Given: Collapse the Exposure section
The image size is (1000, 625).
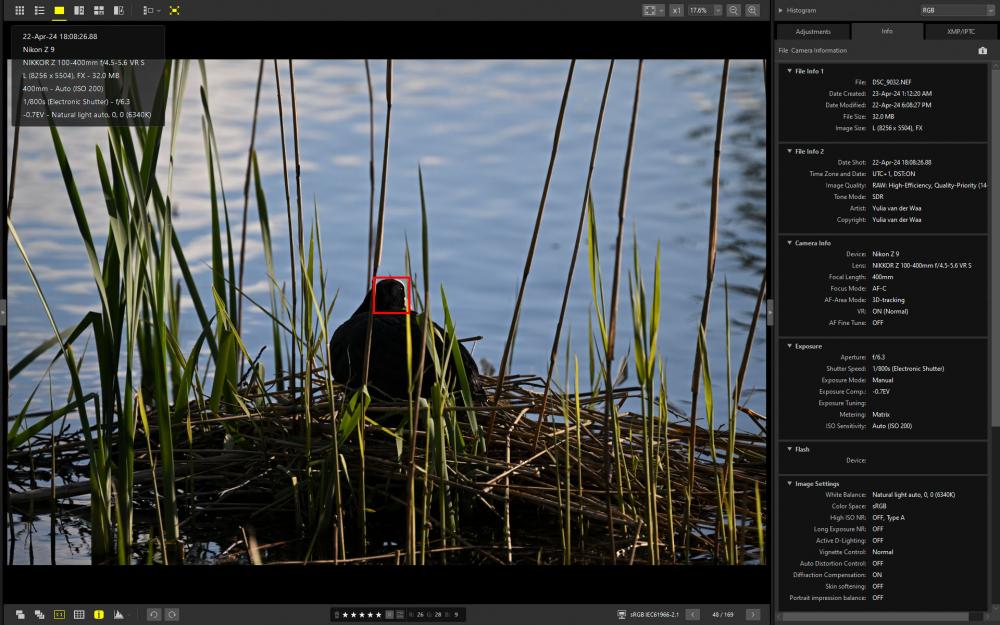Looking at the screenshot, I should point(790,346).
